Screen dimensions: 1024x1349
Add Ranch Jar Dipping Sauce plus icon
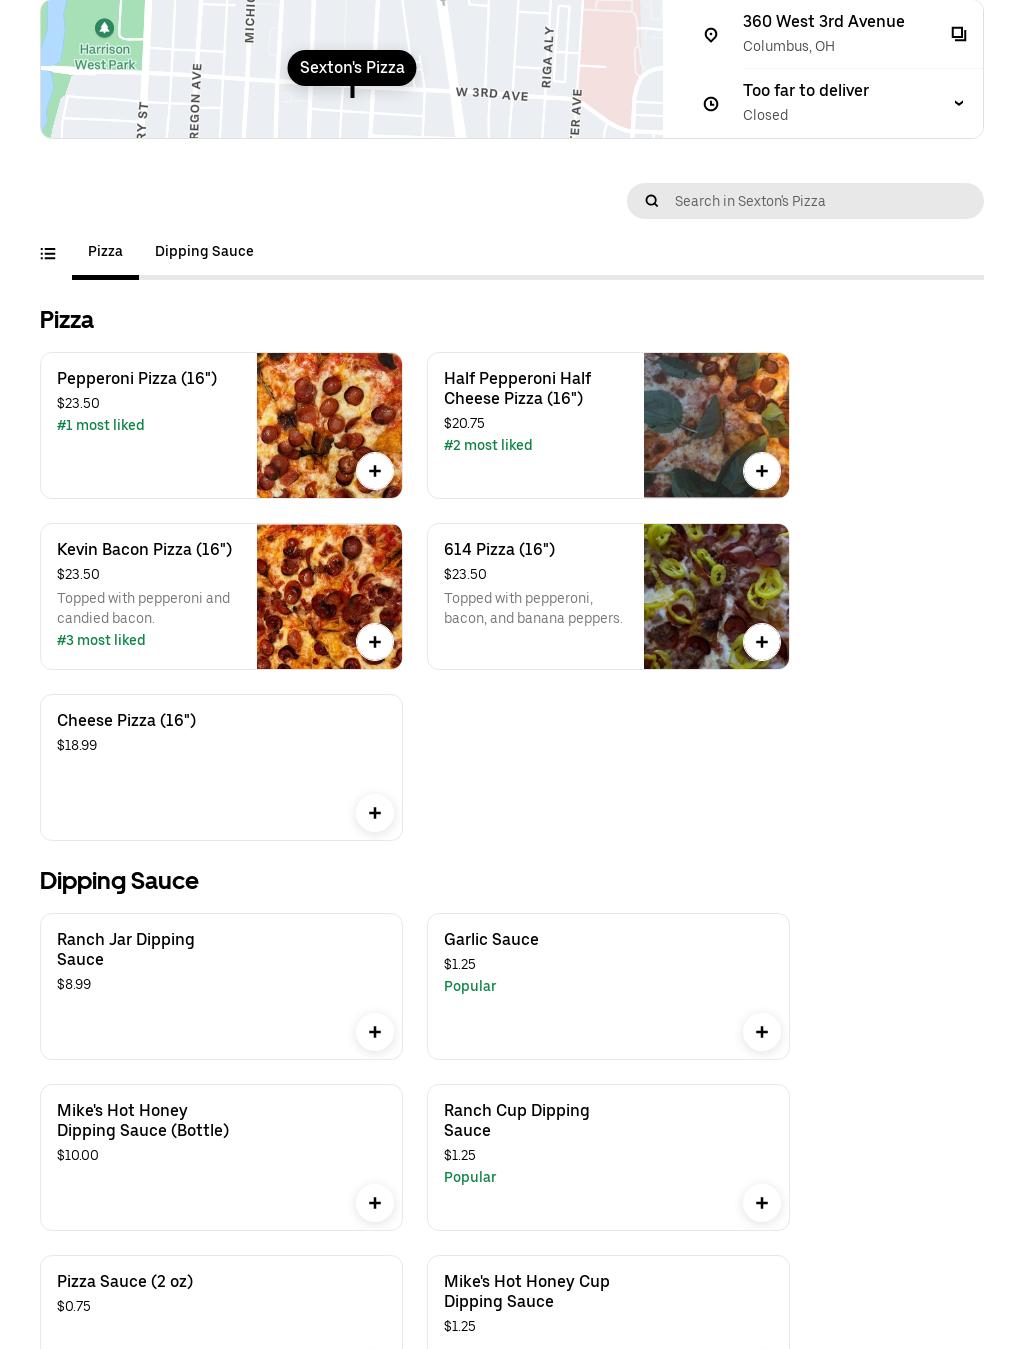pos(375,1032)
